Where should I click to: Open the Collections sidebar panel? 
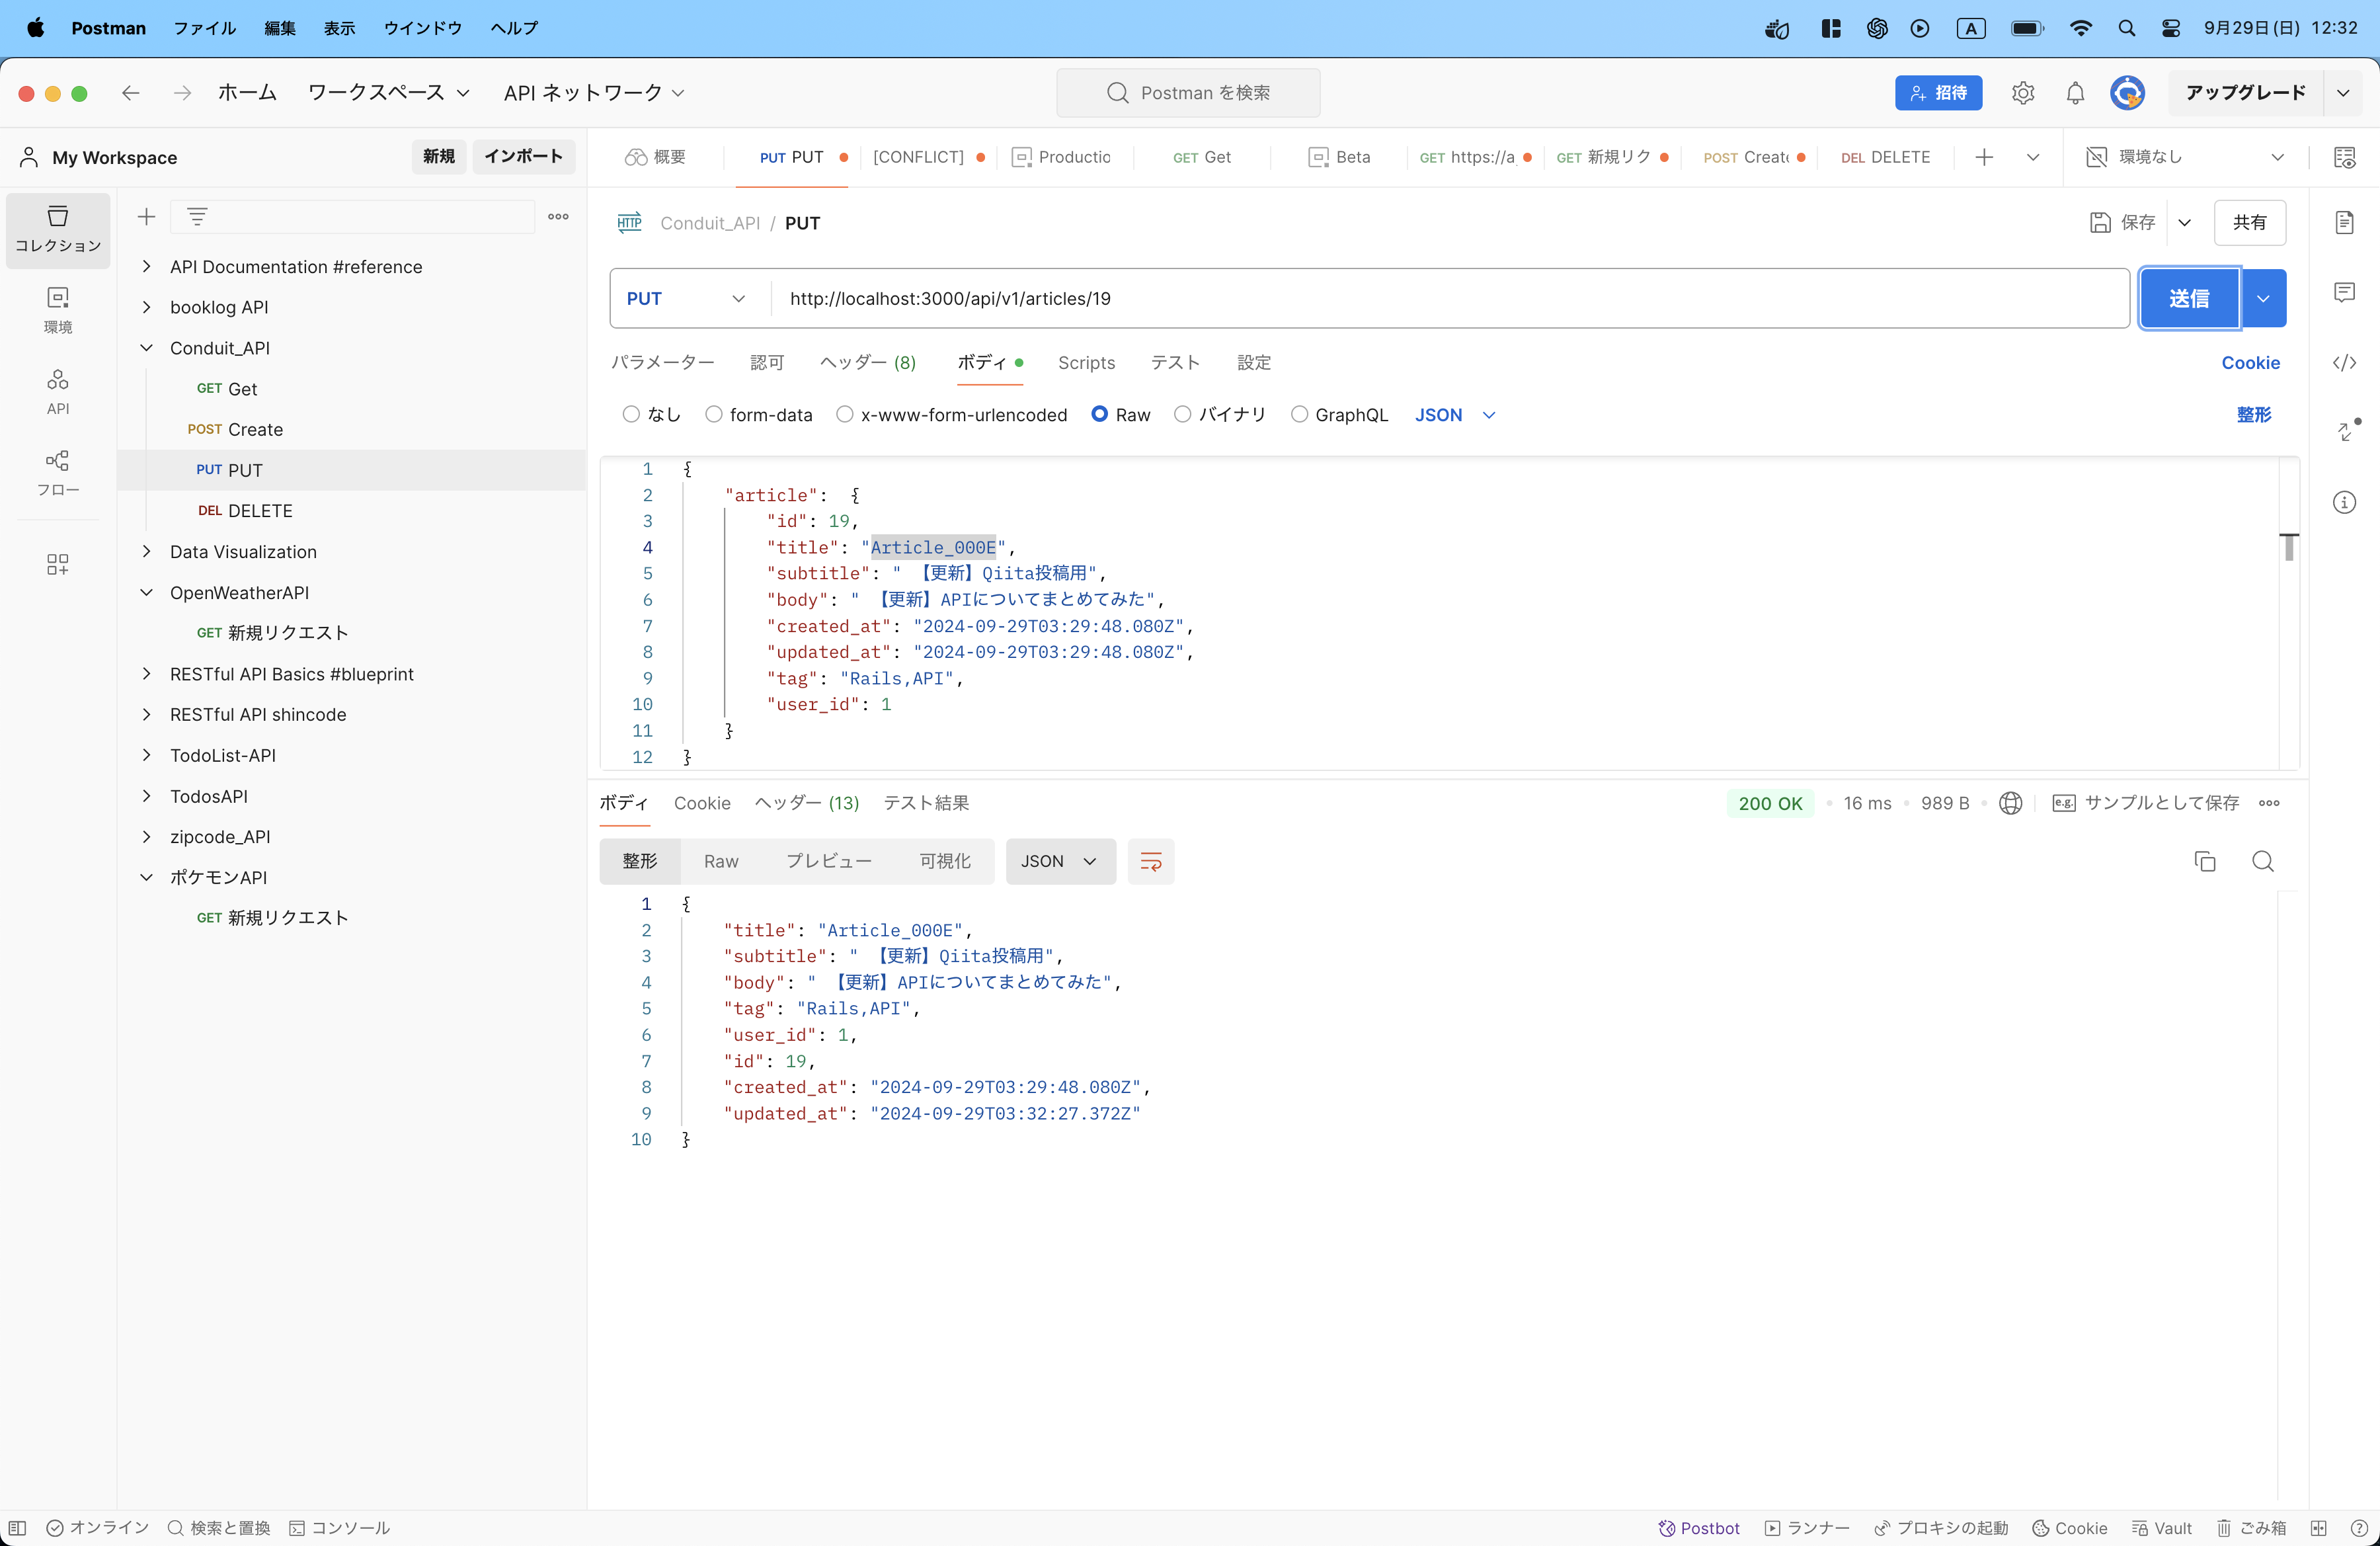click(58, 230)
